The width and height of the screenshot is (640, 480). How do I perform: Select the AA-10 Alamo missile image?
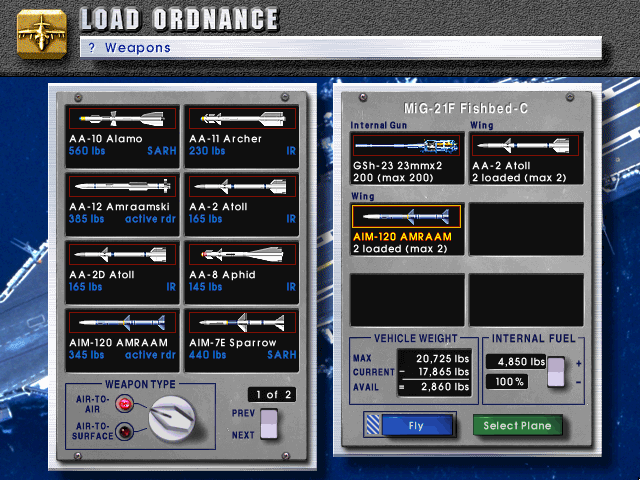[122, 119]
